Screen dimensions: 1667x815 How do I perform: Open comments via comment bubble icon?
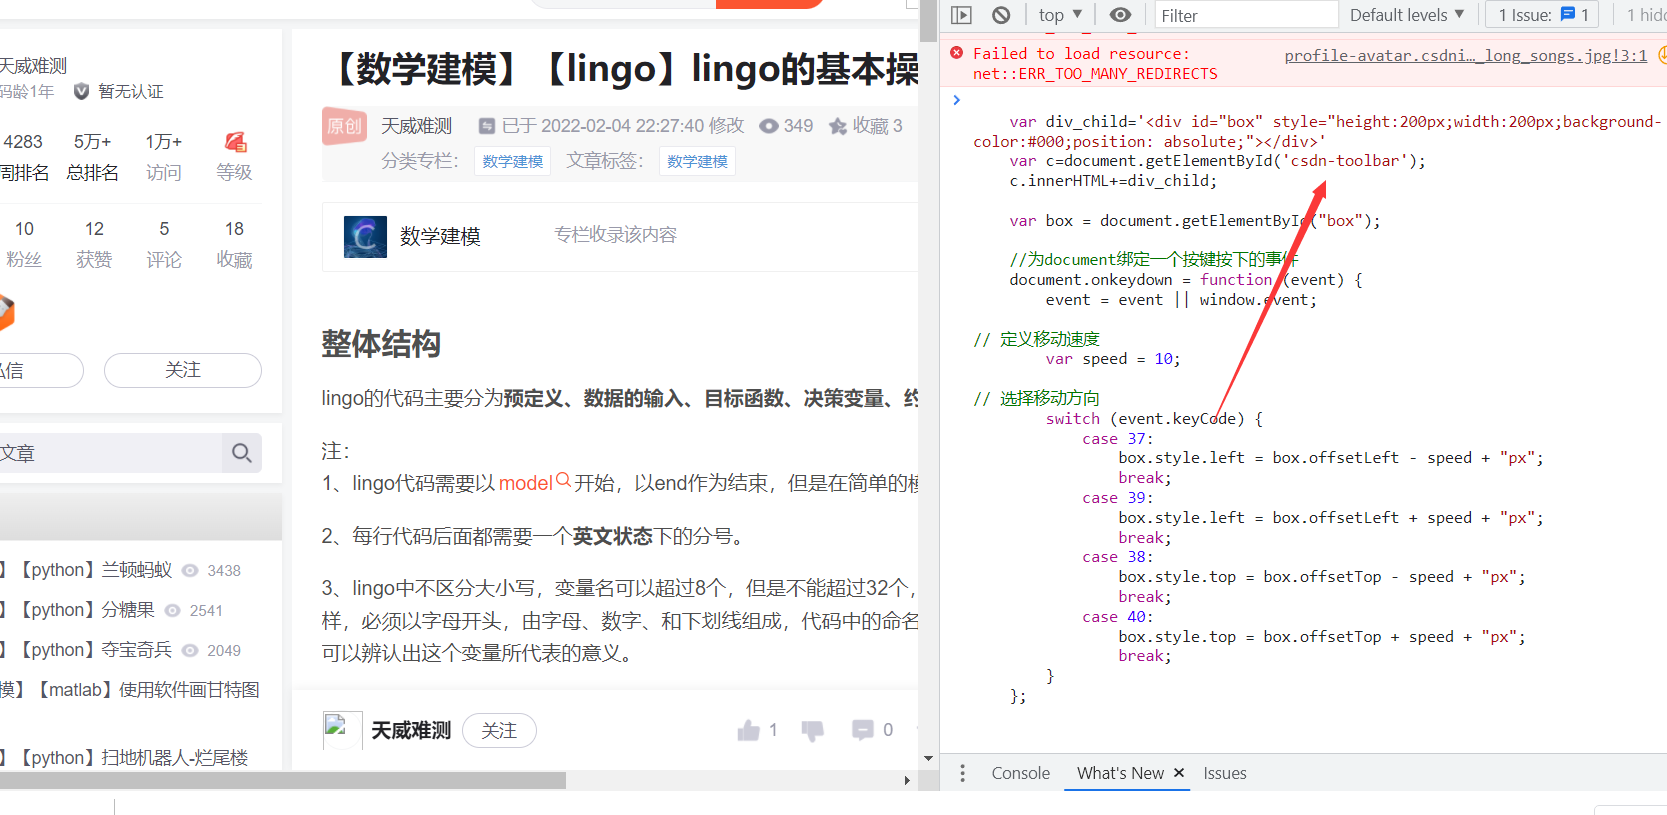pos(862,730)
